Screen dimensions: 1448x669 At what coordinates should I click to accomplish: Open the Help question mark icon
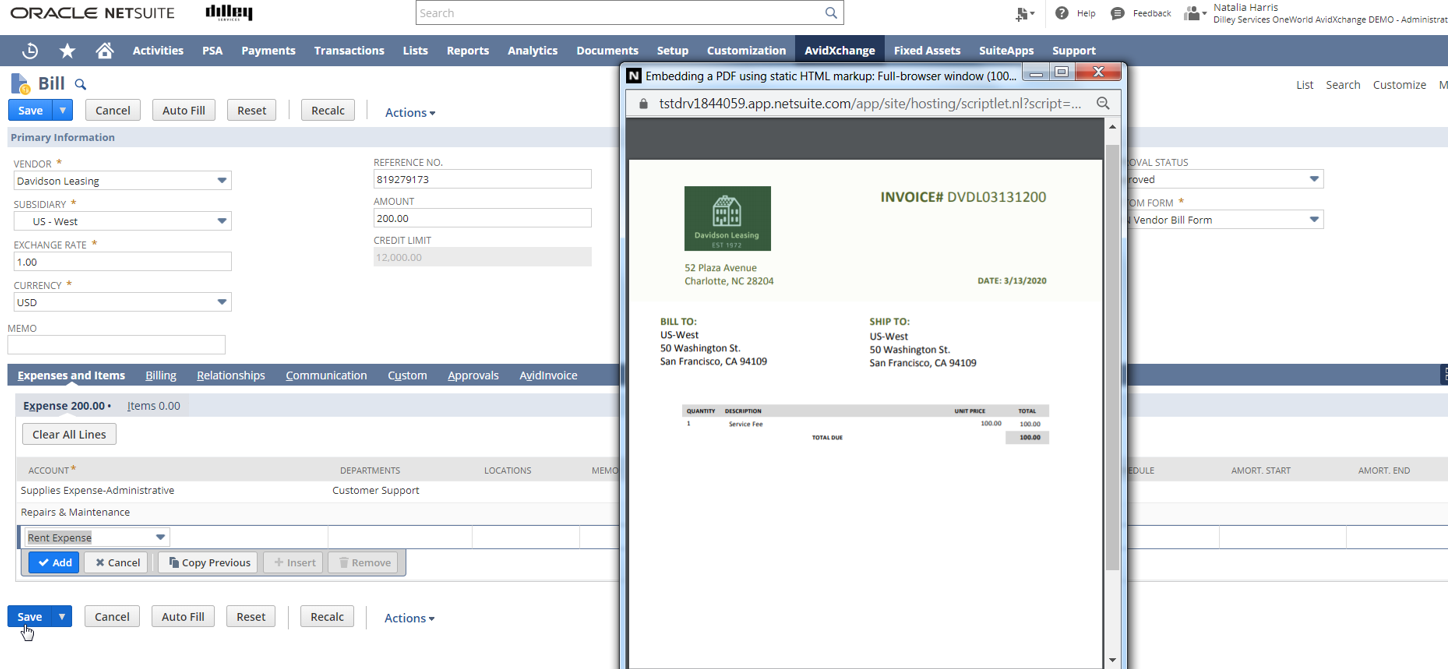click(1062, 13)
